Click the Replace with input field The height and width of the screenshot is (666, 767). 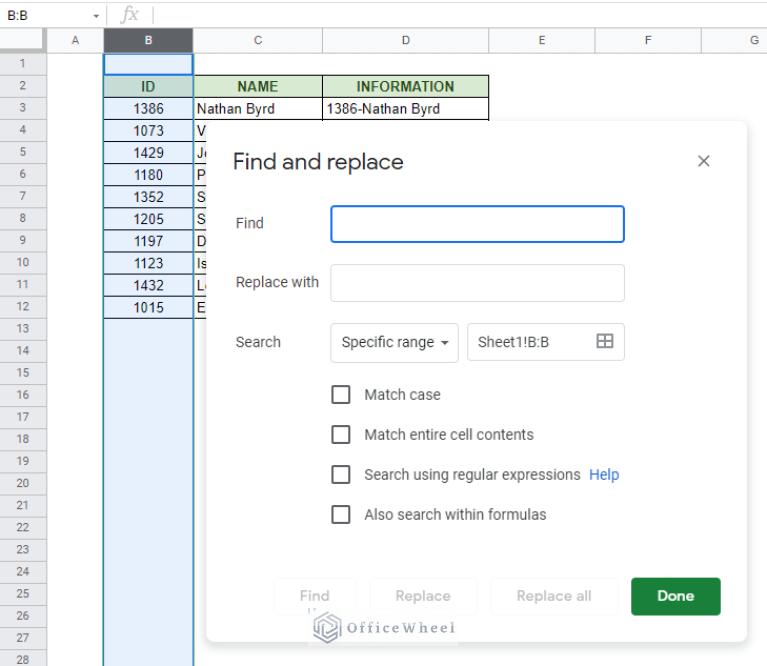click(x=477, y=283)
